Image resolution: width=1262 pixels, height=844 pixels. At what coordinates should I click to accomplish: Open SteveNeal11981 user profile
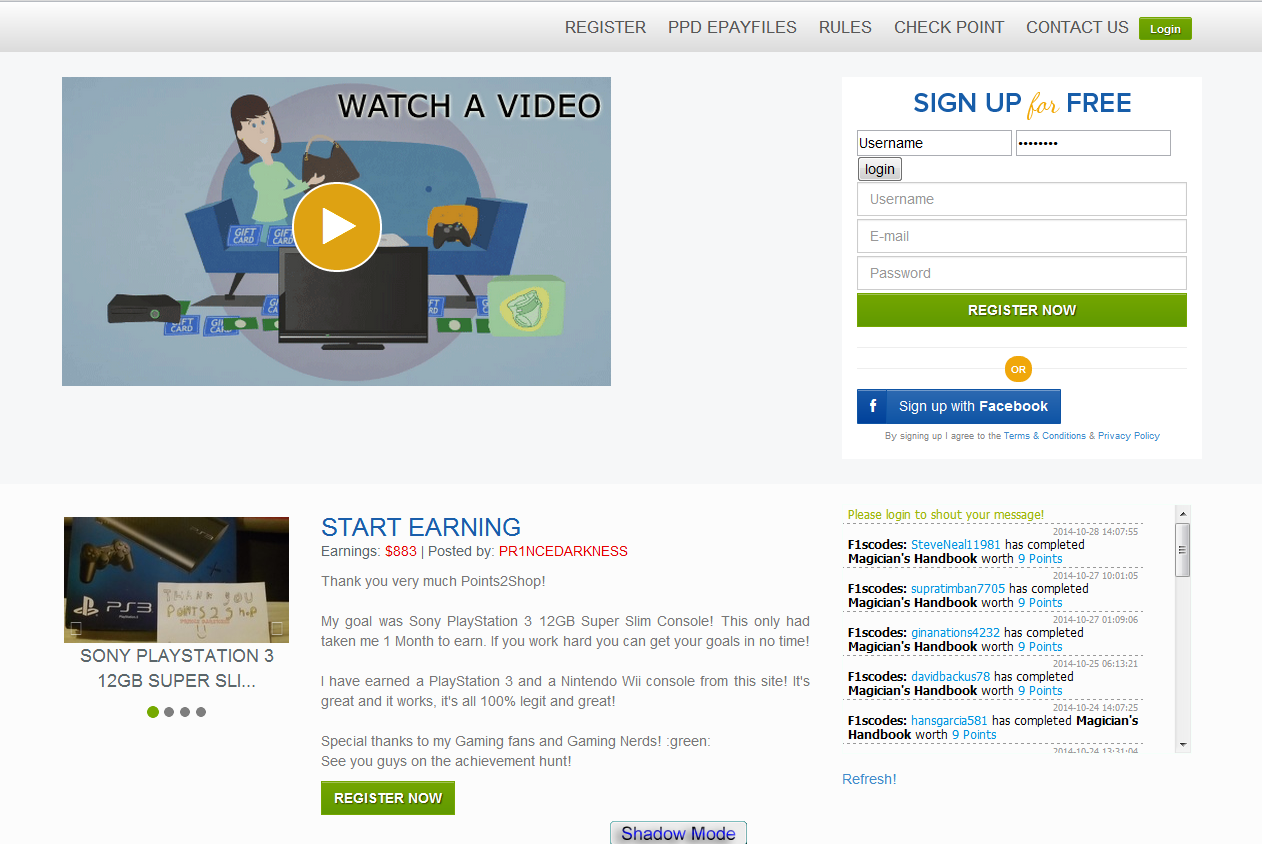pos(956,545)
